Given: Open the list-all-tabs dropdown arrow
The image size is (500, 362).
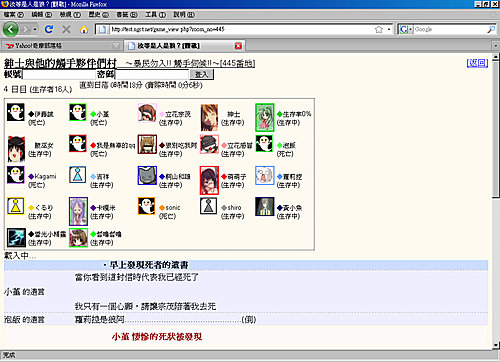Looking at the screenshot, I should point(495,46).
